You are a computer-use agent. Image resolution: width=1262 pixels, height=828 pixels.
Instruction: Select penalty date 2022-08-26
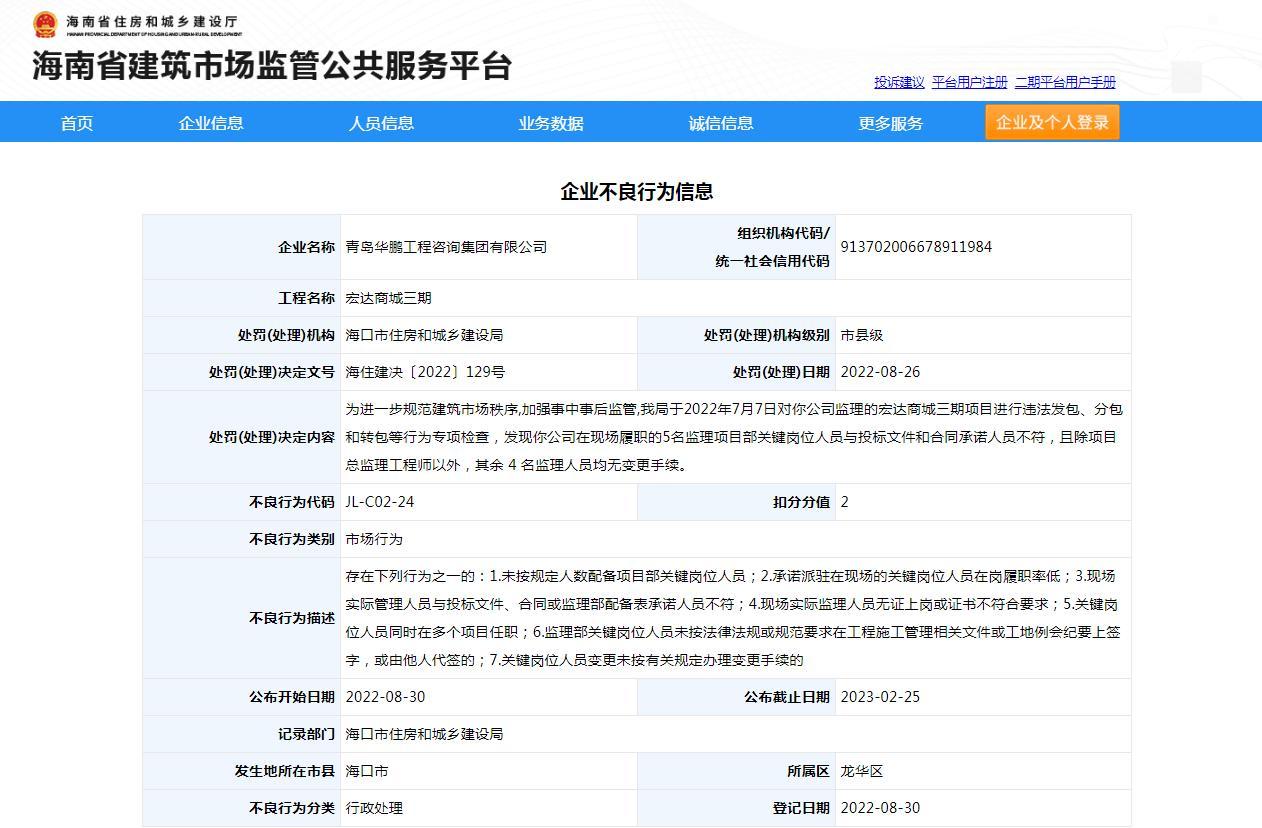(x=880, y=372)
